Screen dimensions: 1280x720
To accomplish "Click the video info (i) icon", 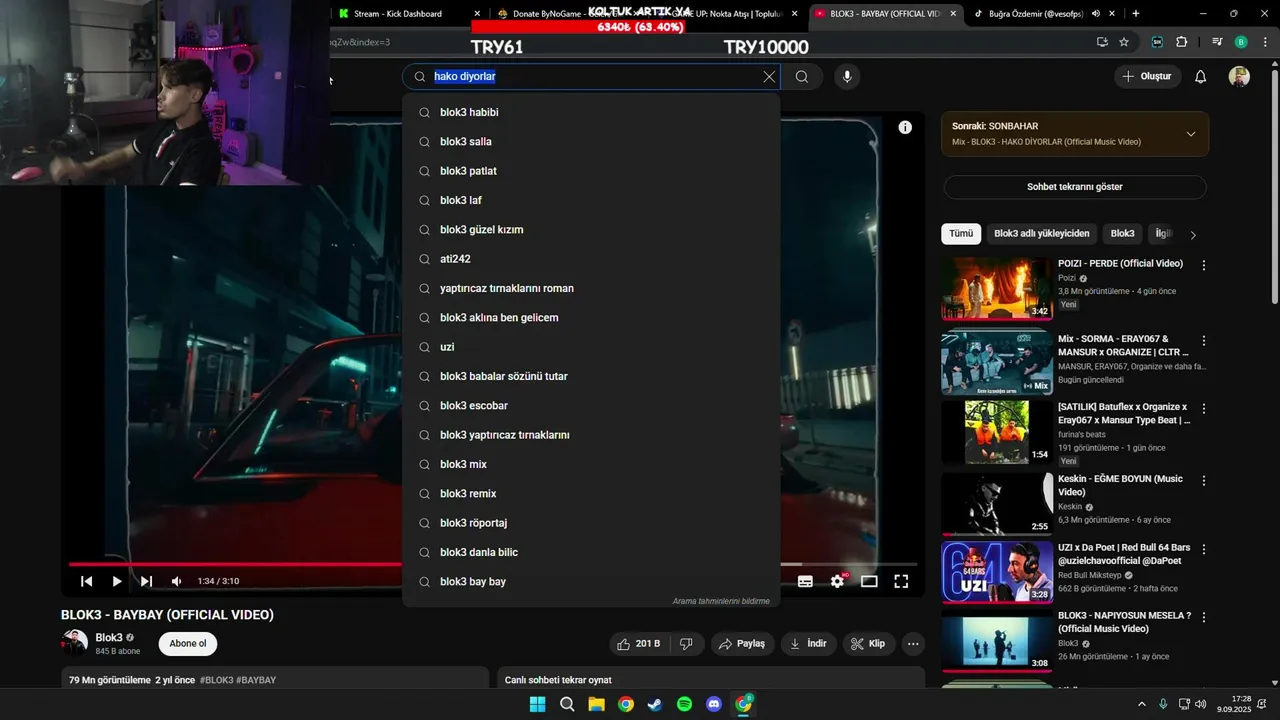I will (x=905, y=127).
